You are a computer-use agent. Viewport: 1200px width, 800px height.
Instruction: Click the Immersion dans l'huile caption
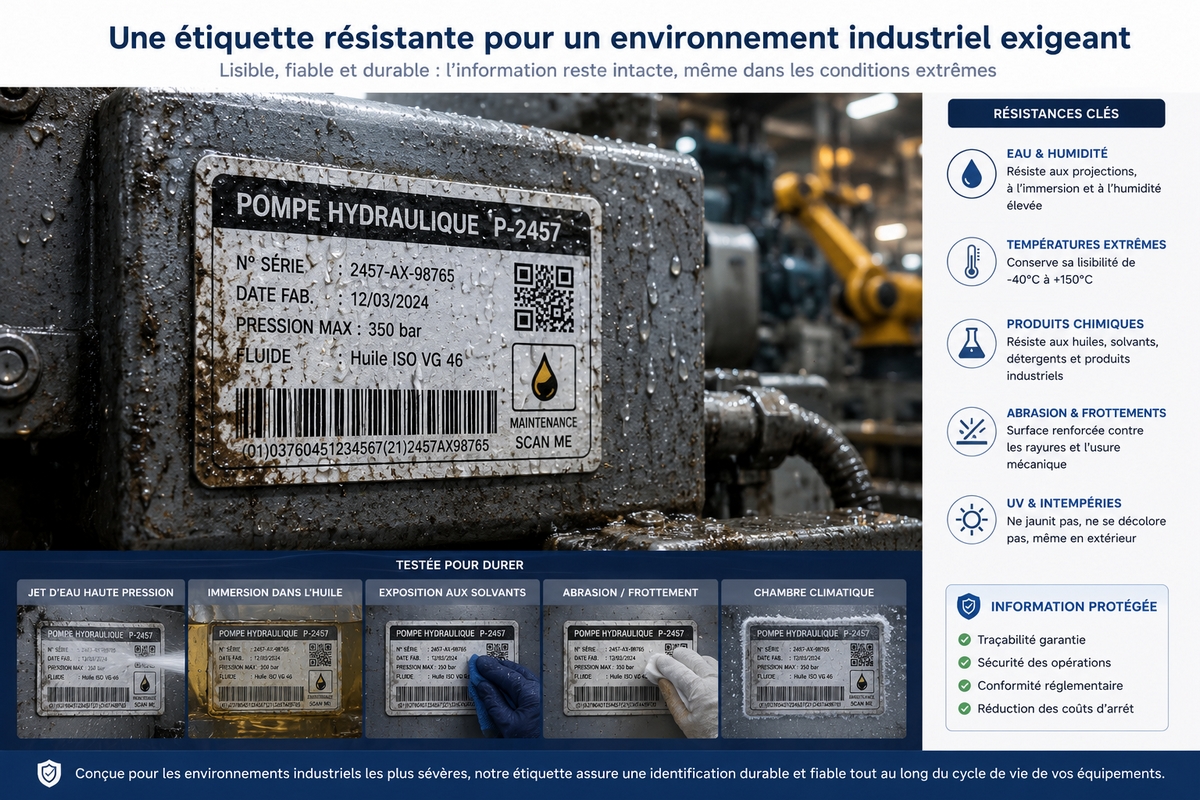coord(275,593)
